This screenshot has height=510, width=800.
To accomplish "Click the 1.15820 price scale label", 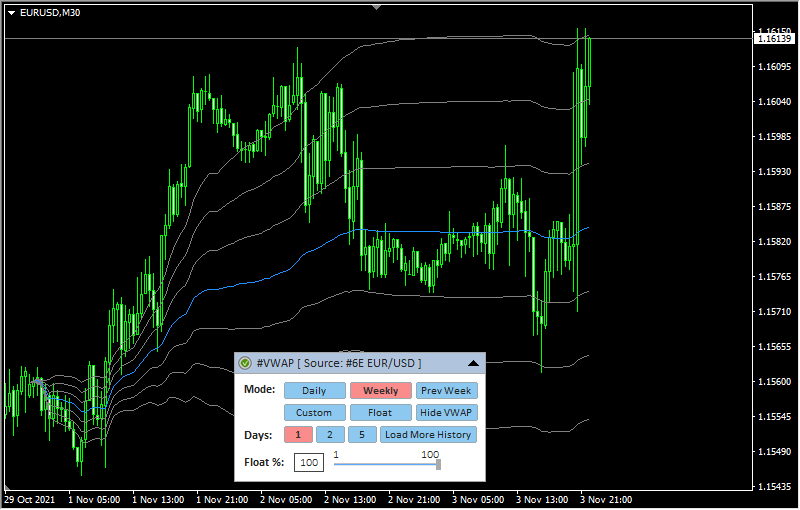I will [x=774, y=242].
